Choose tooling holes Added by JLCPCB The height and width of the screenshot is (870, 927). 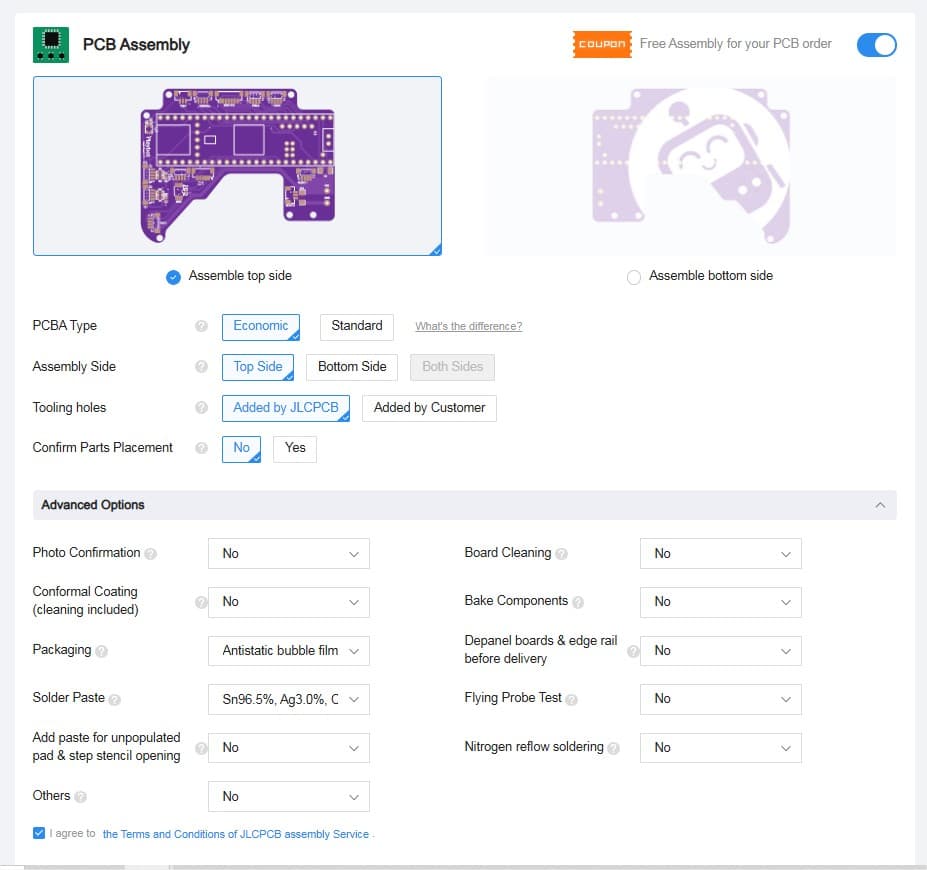(x=286, y=408)
